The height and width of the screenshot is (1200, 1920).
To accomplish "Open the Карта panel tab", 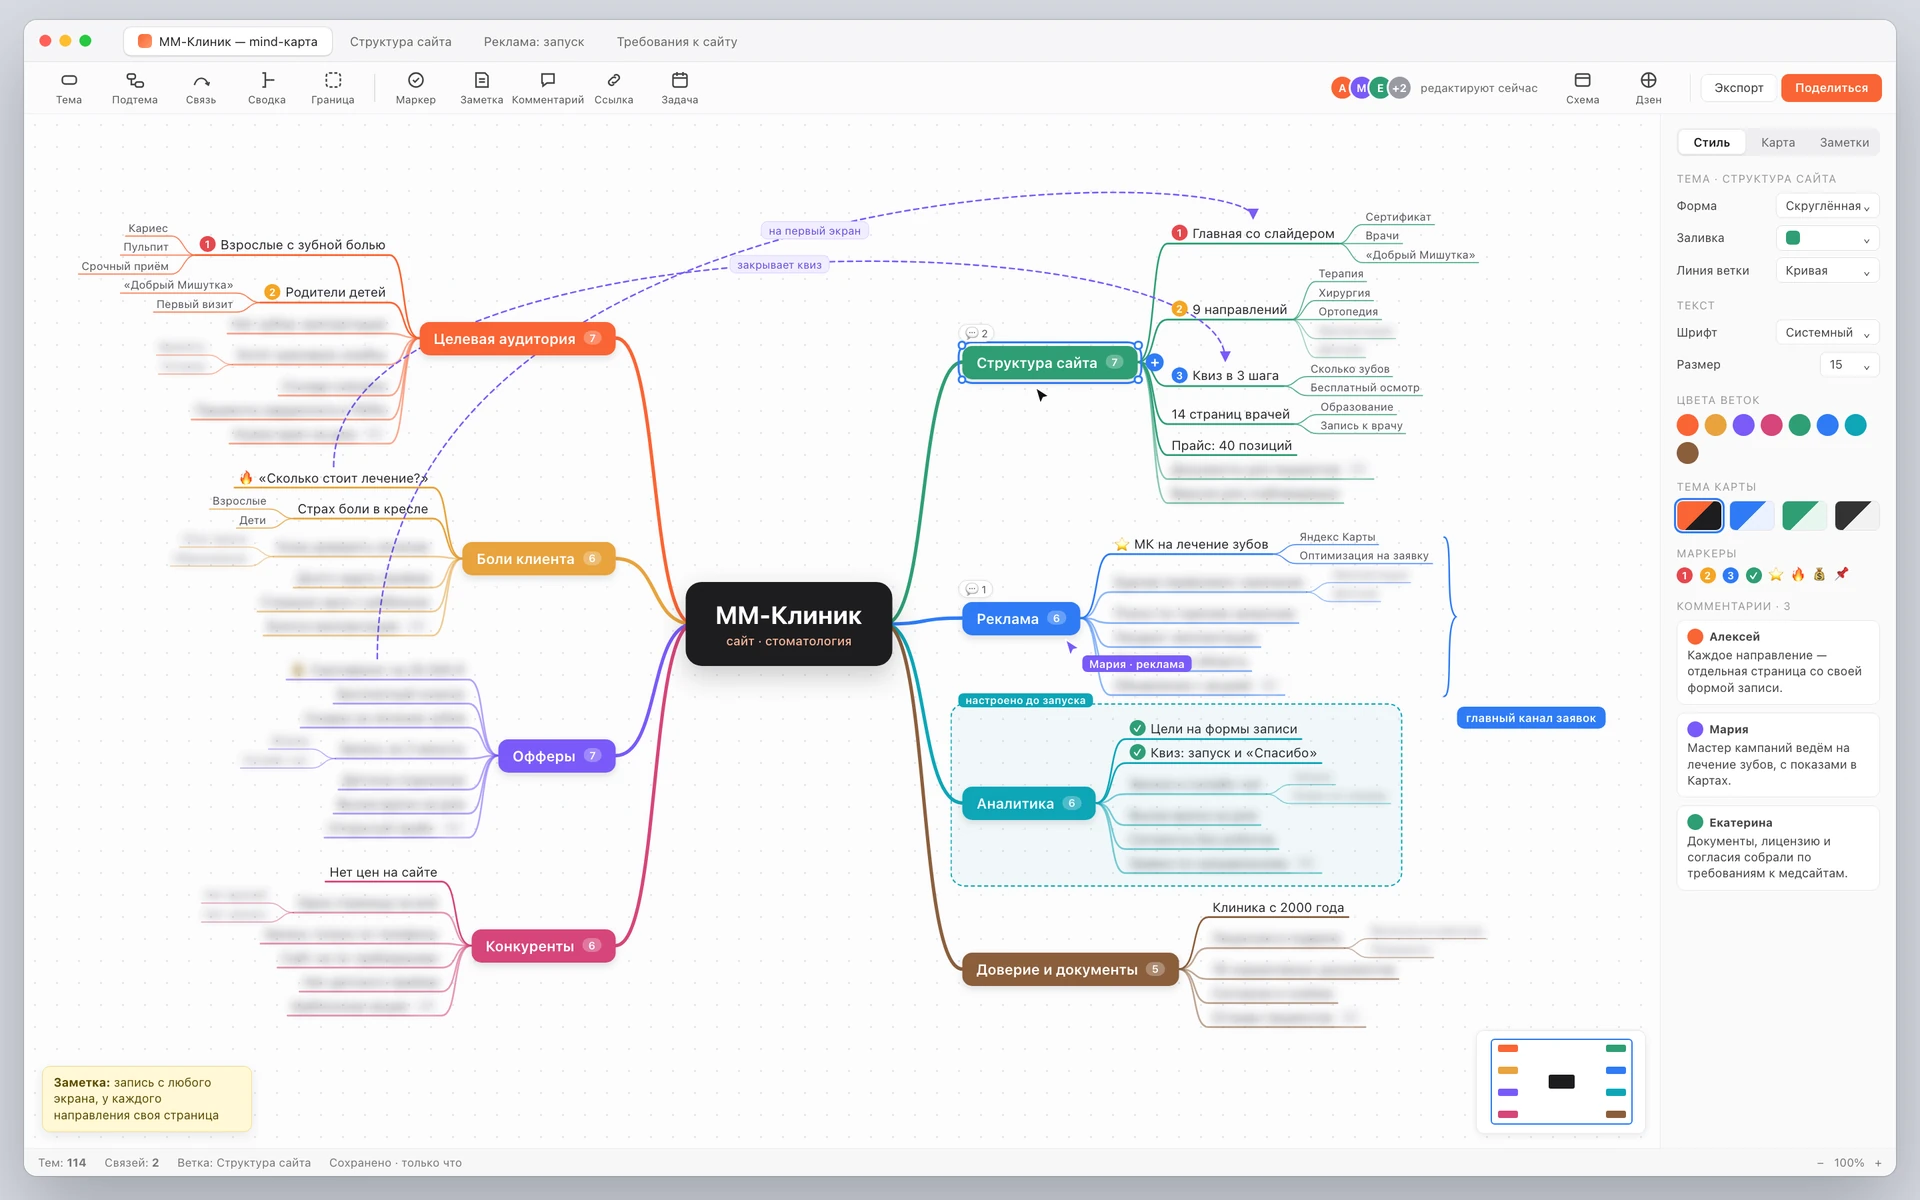I will tap(1778, 142).
